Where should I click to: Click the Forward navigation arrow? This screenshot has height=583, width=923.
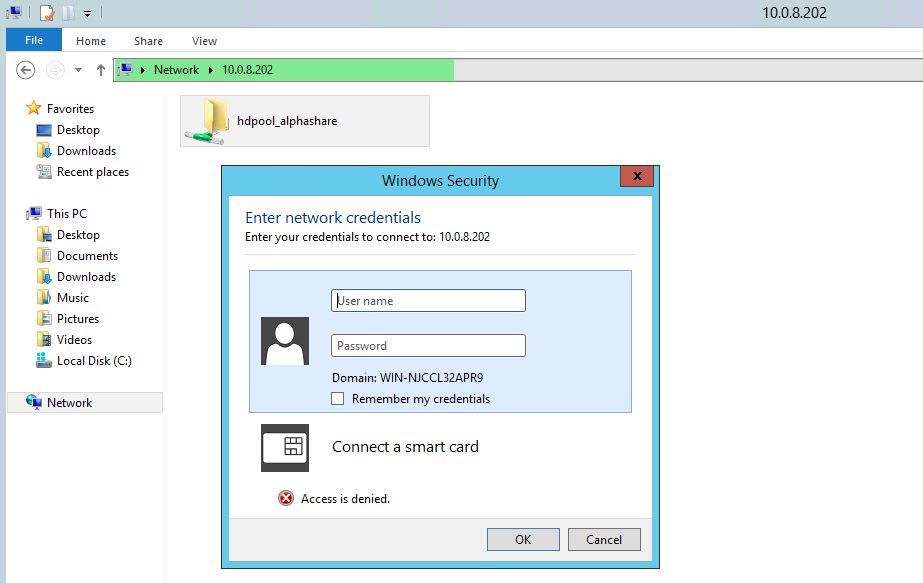click(55, 70)
